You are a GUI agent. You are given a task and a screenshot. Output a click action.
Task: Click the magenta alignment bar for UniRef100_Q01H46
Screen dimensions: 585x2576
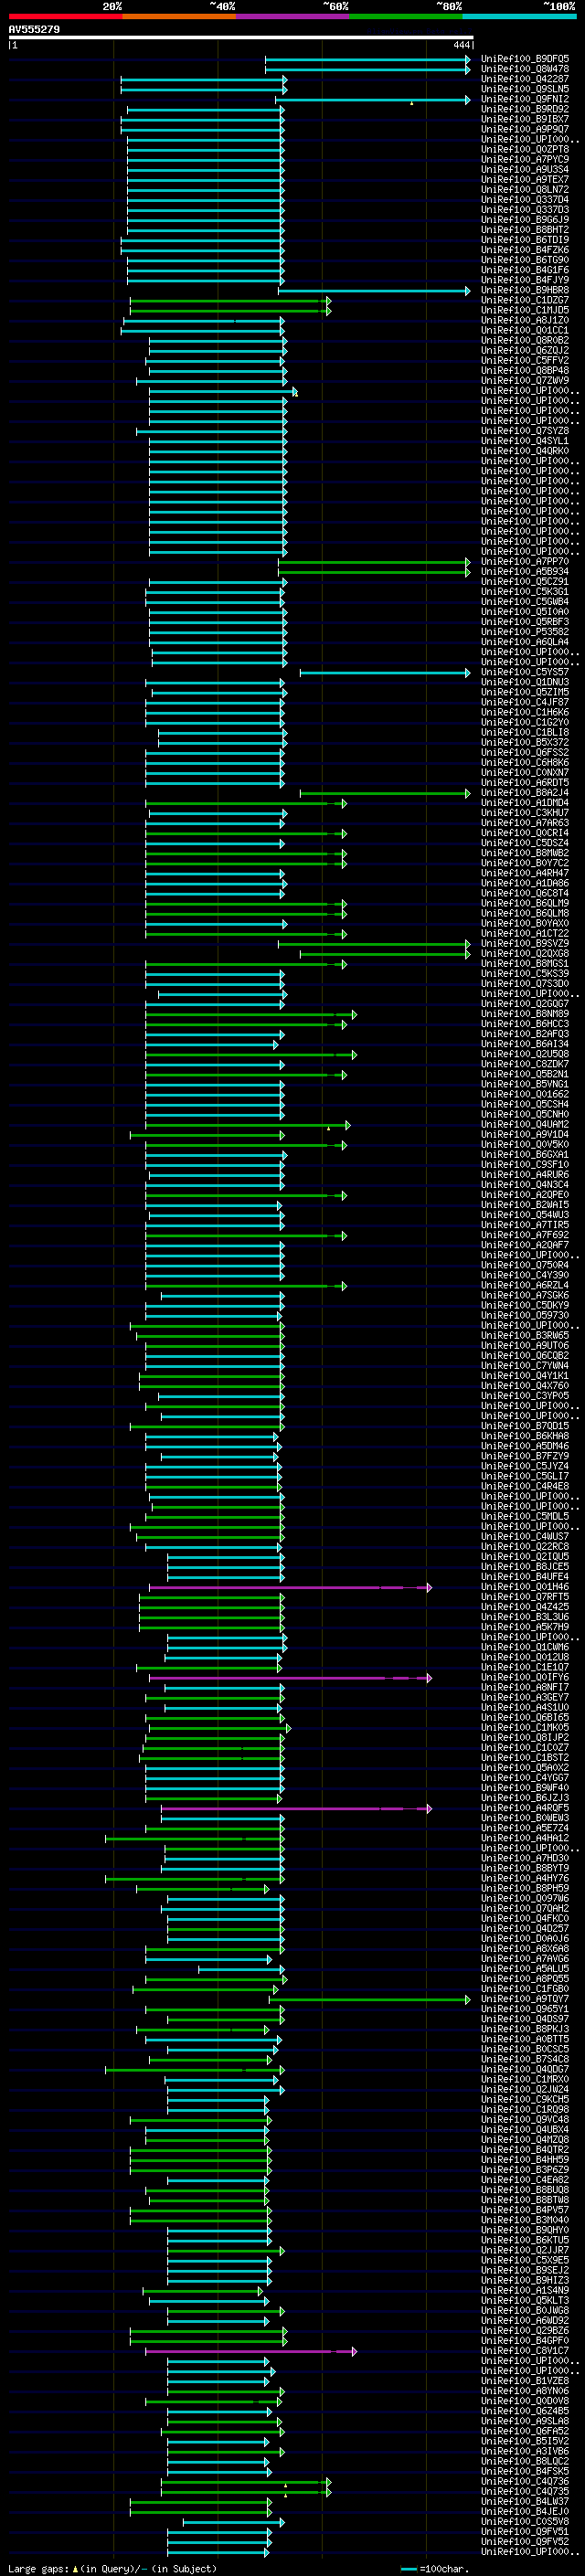(x=291, y=1587)
